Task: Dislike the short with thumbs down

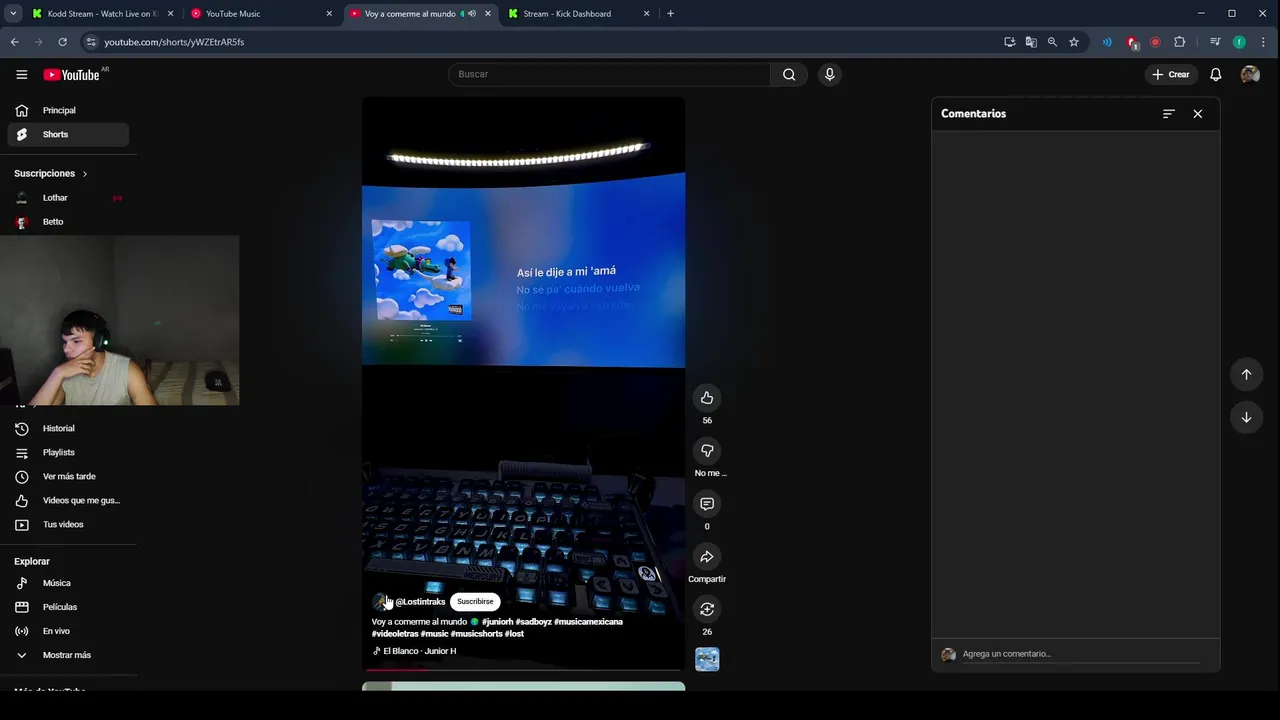Action: 707,451
